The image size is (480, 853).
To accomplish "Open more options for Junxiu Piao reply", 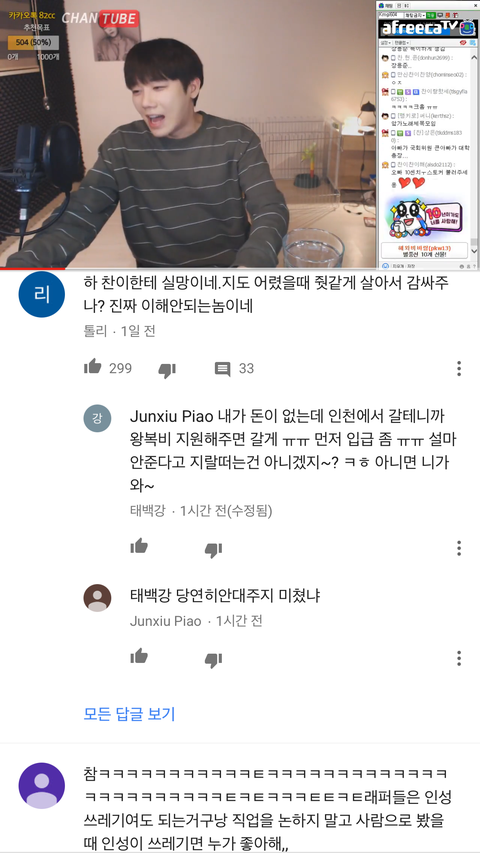I will (x=459, y=658).
